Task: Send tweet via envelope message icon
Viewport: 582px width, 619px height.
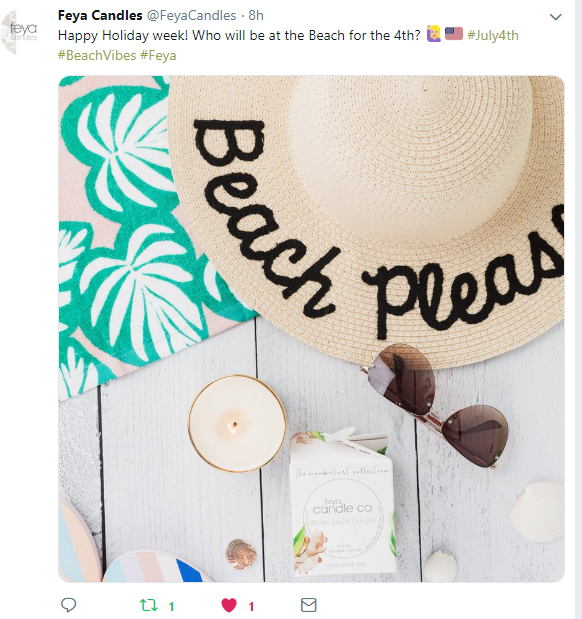Action: point(308,605)
